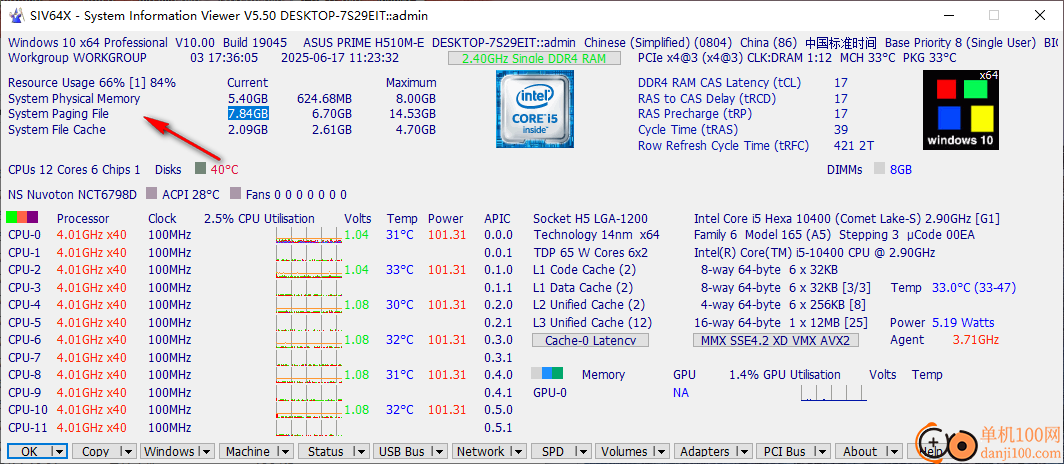Click the ACPI 28°C reading
The image size is (1064, 464).
pos(191,195)
